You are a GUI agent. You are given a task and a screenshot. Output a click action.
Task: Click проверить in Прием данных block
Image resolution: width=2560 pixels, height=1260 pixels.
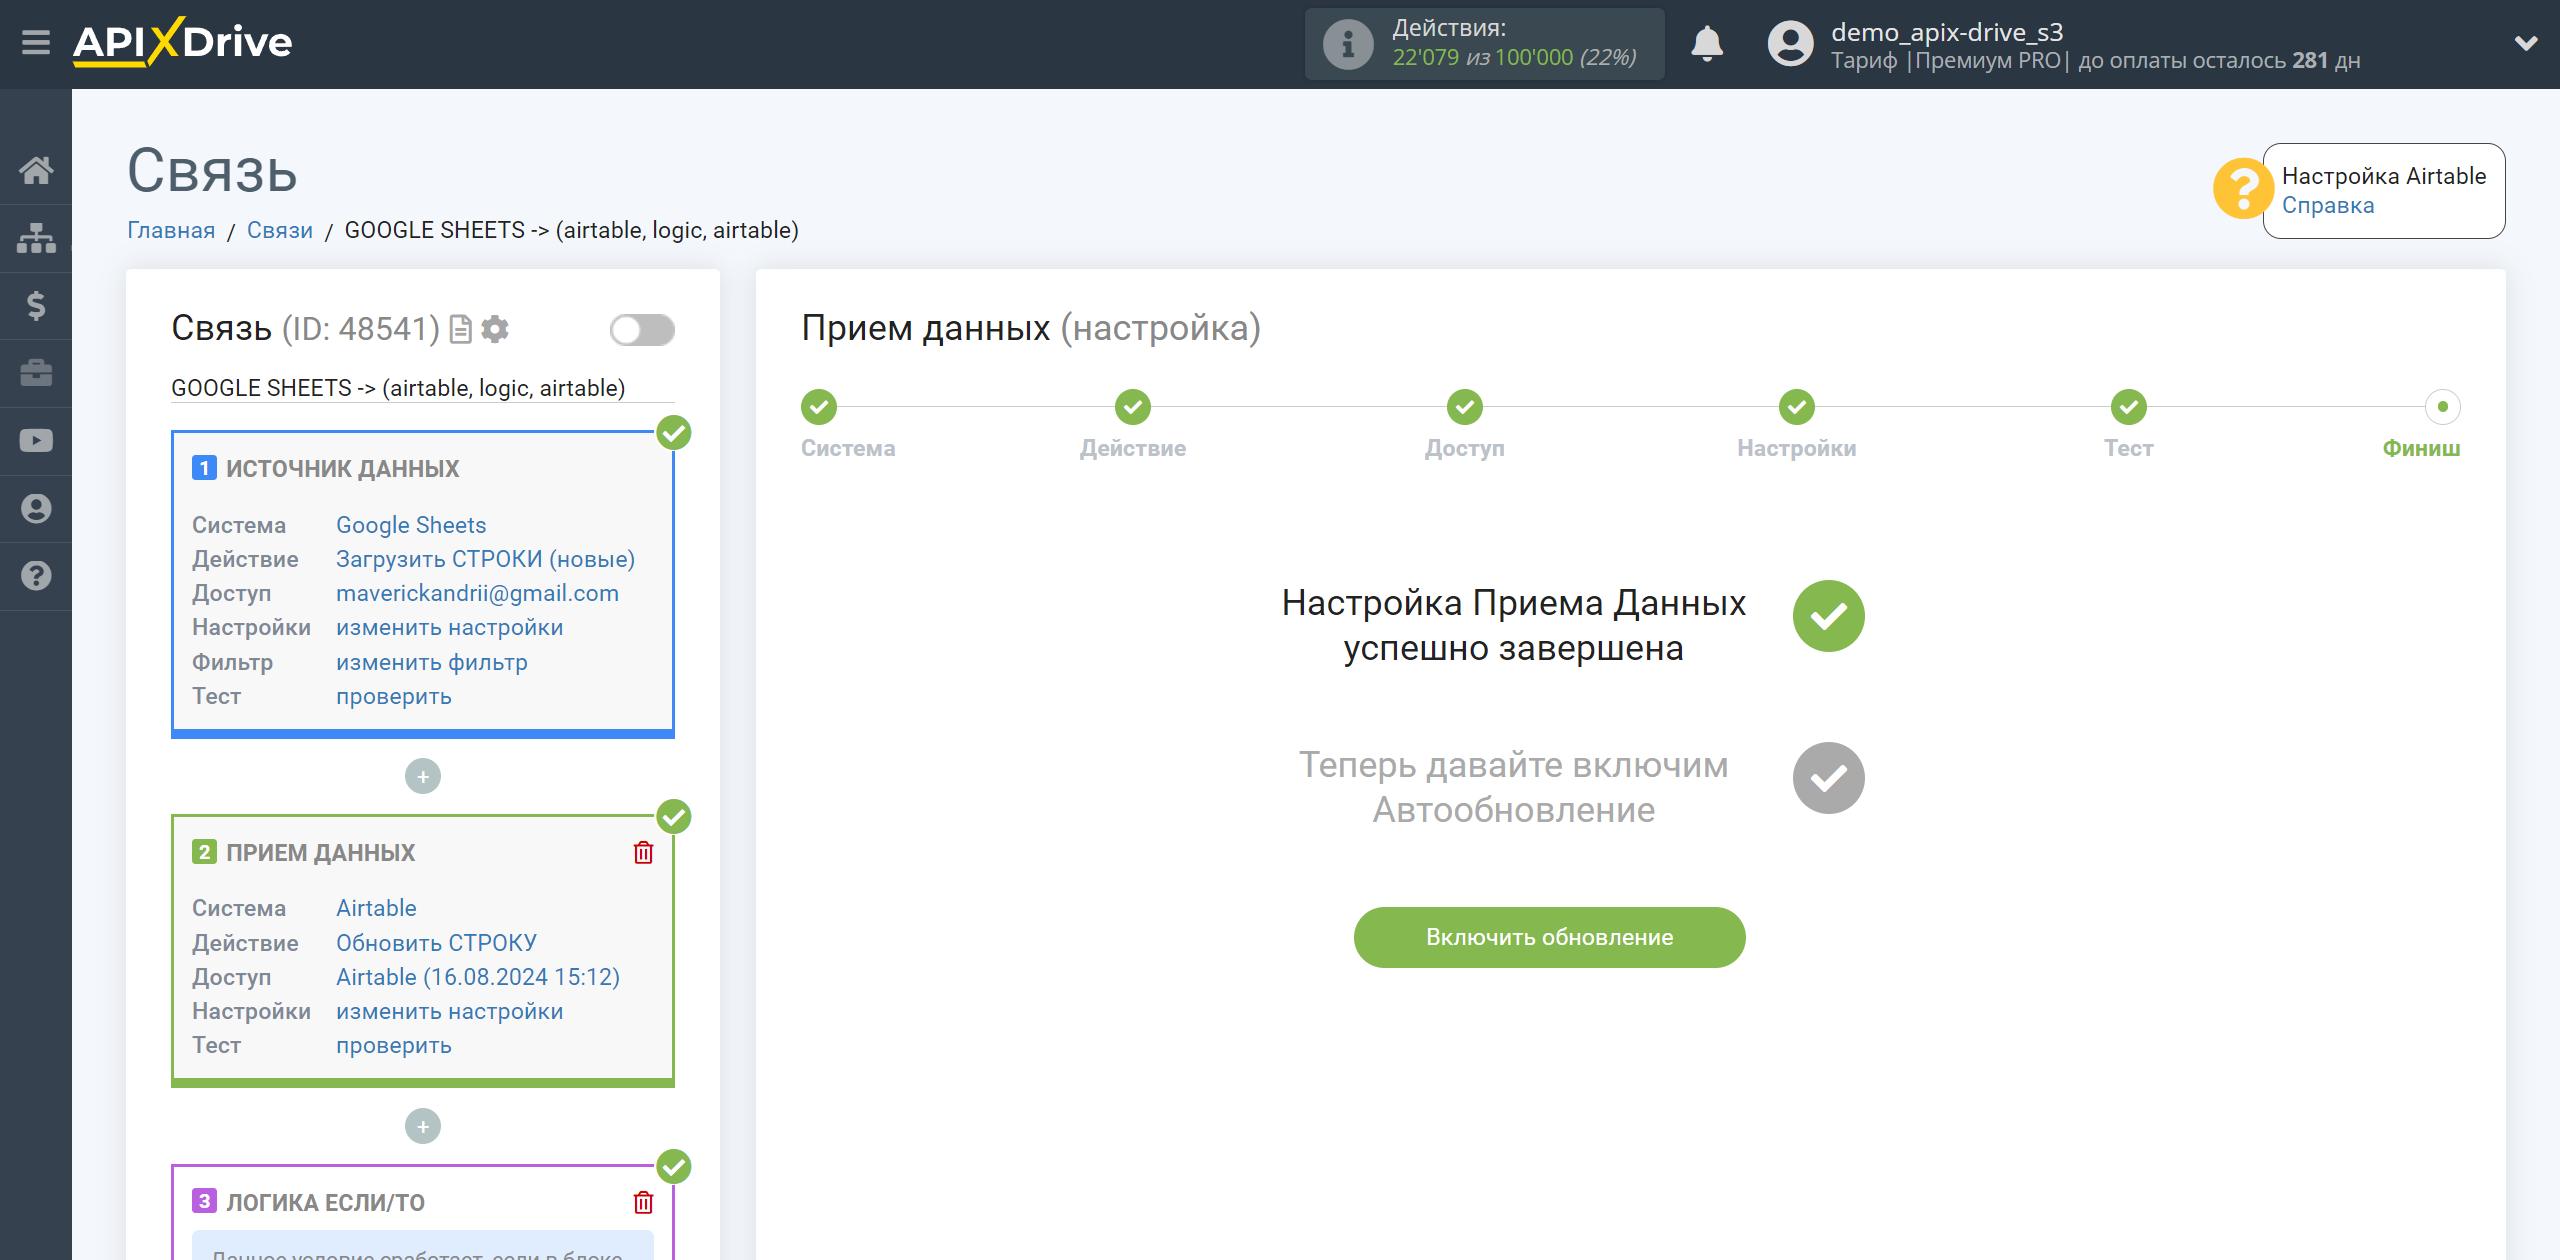click(x=393, y=1045)
